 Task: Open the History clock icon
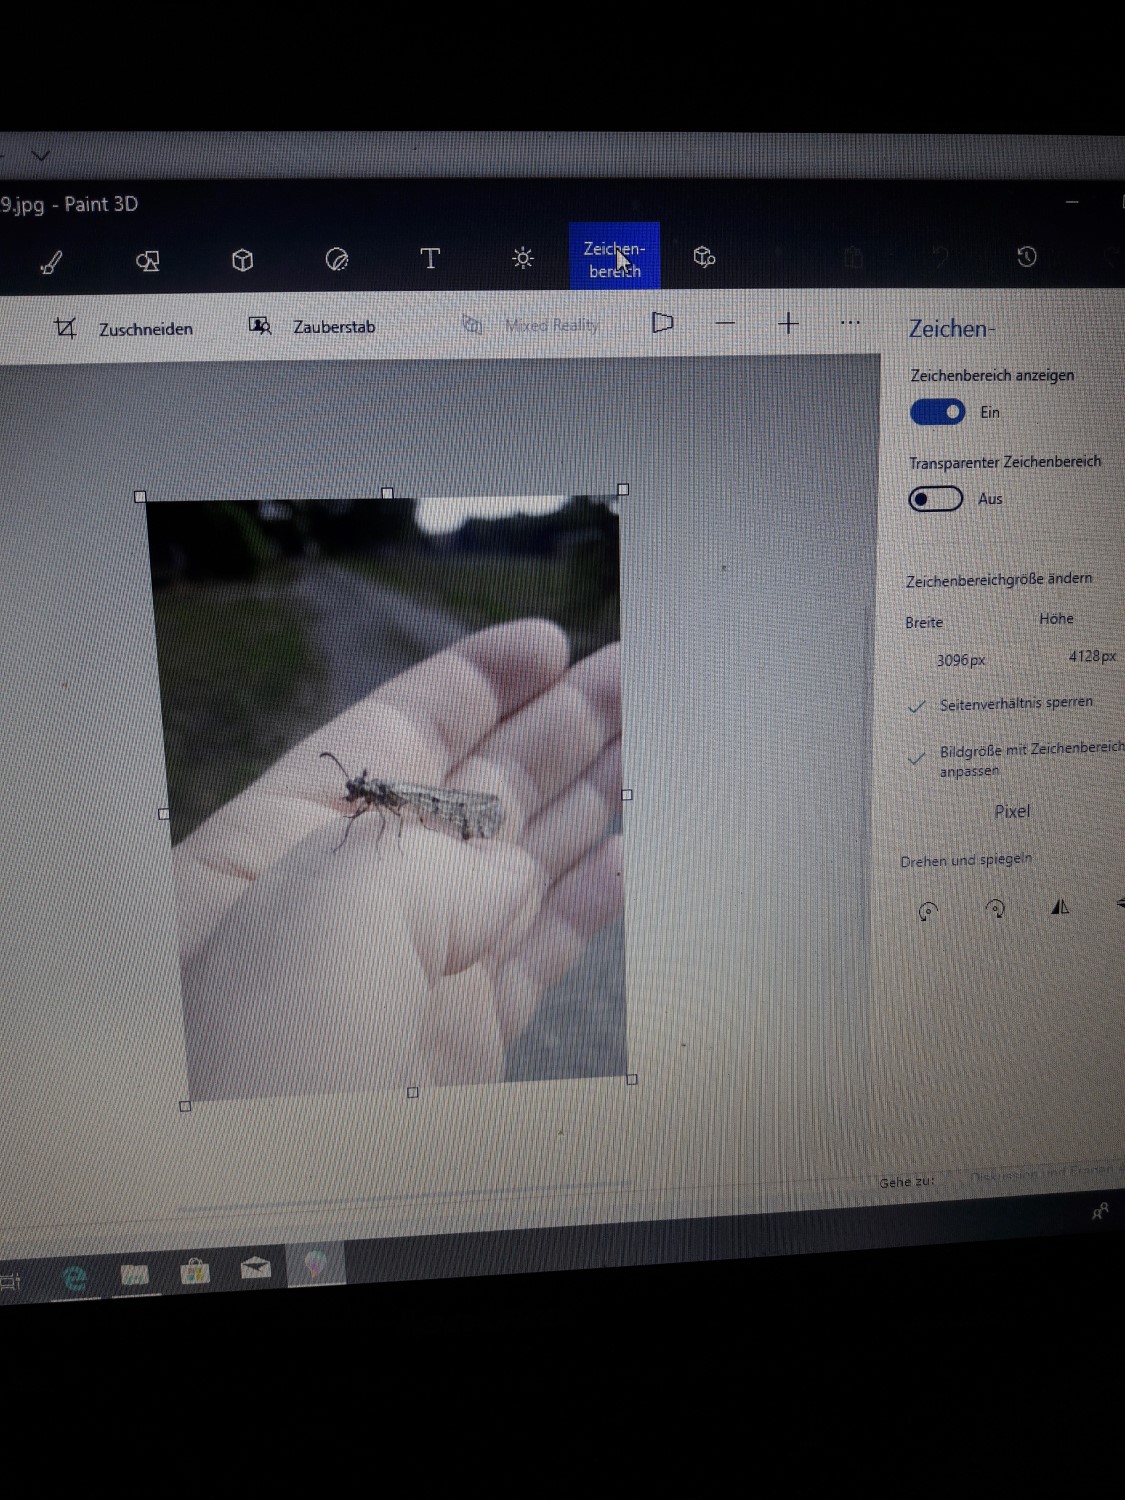point(1026,257)
